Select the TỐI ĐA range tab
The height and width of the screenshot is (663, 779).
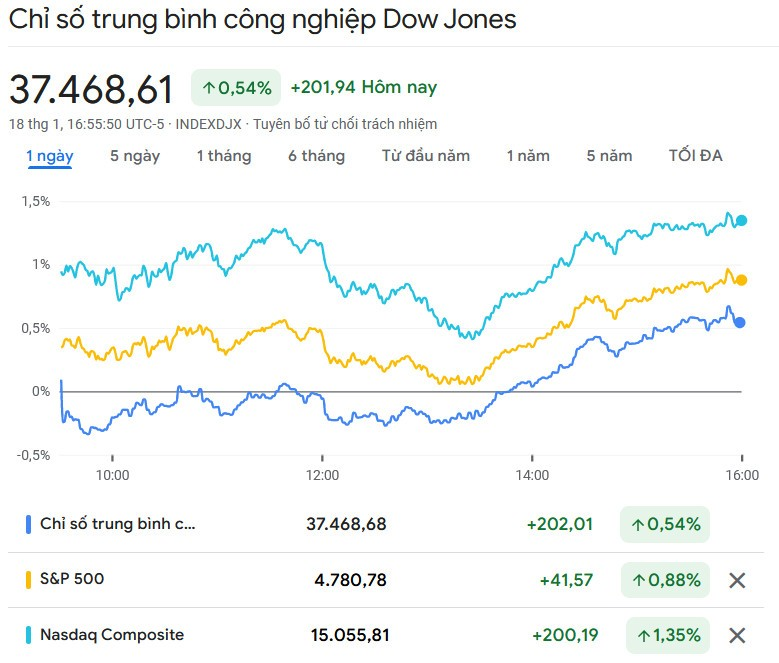point(696,156)
